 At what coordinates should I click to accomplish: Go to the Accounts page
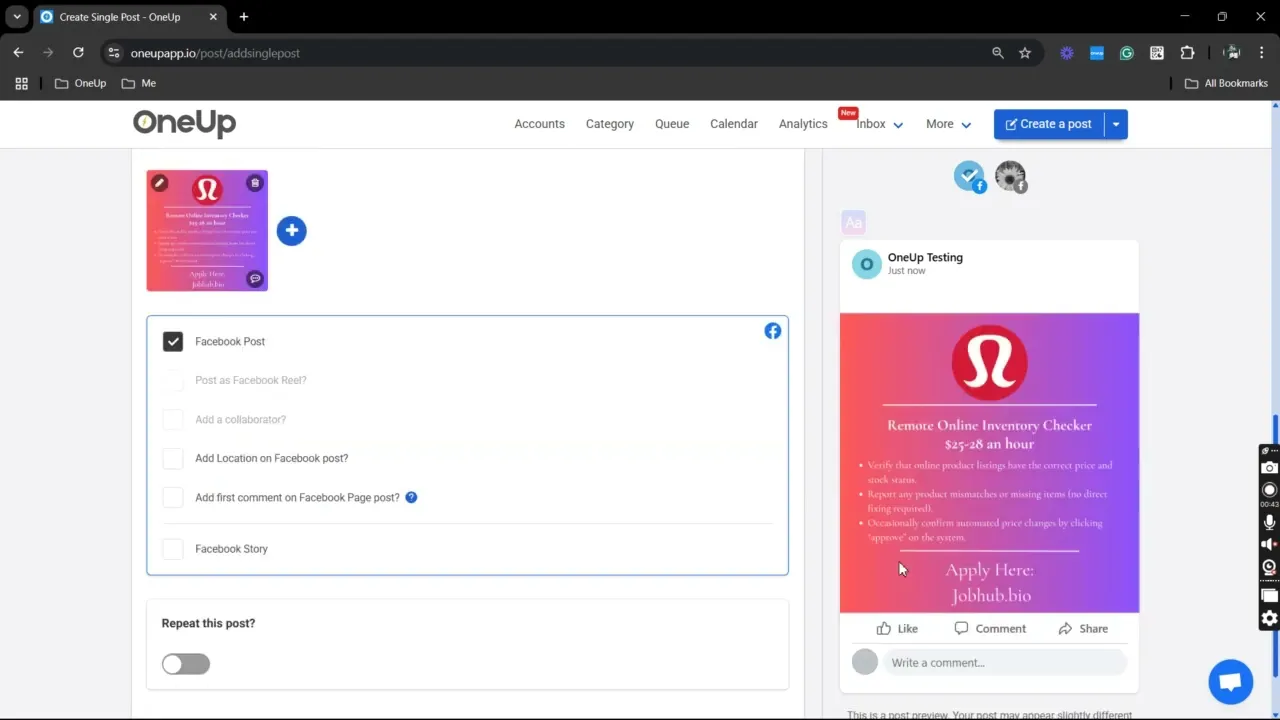(x=539, y=124)
